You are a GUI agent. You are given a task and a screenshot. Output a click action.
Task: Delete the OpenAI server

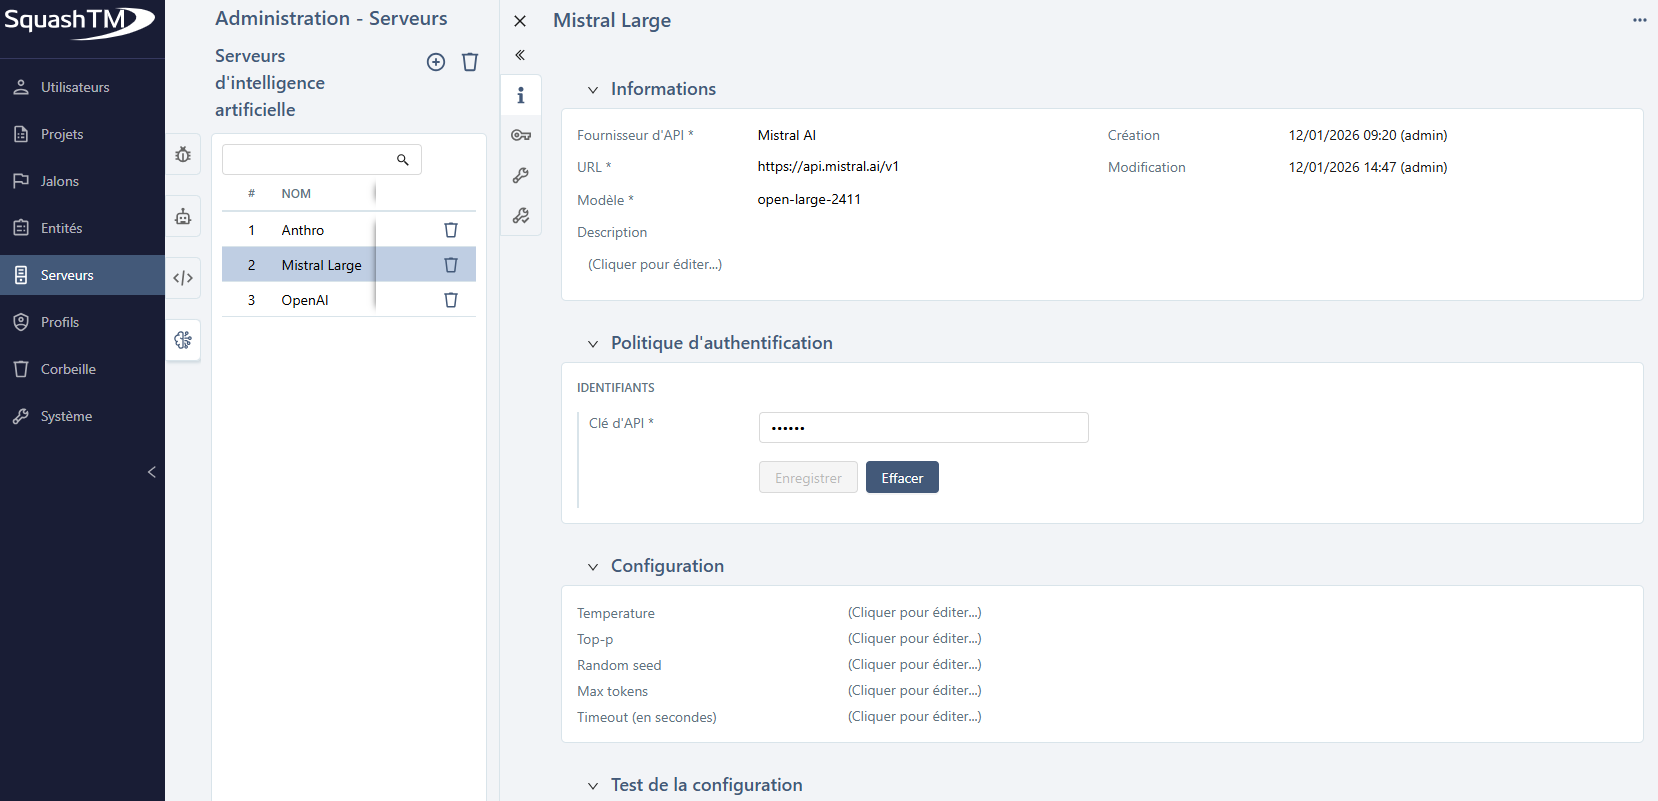pos(451,300)
